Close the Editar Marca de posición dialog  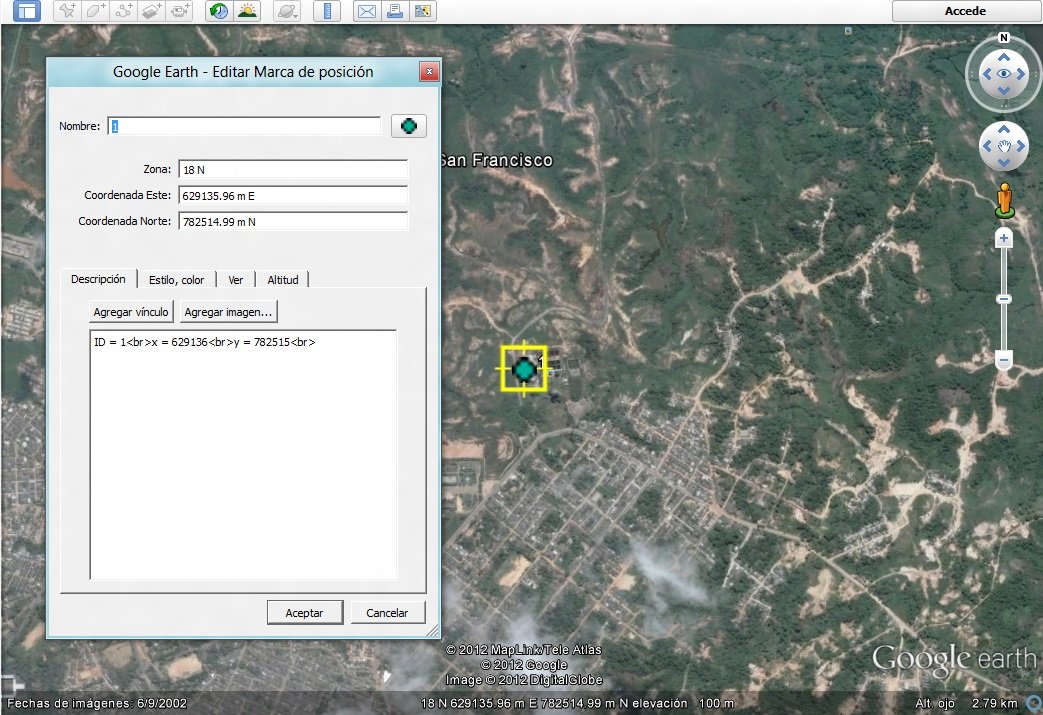click(429, 71)
